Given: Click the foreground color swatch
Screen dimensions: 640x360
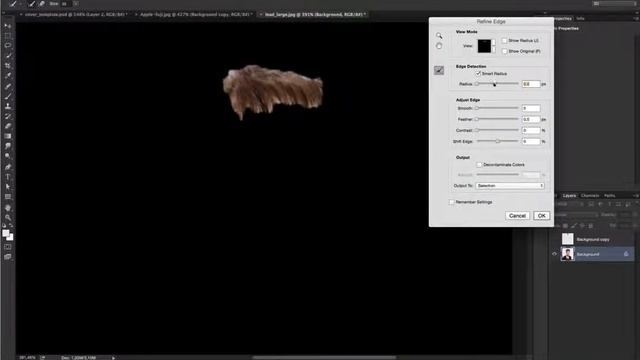Looking at the screenshot, I should click(x=6, y=233).
